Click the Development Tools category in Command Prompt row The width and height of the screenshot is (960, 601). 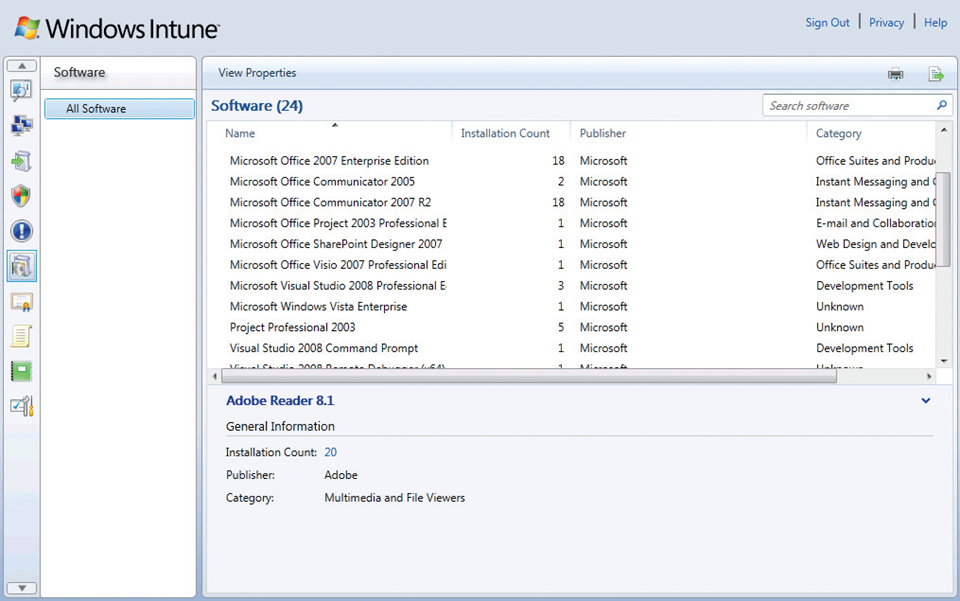pos(864,348)
